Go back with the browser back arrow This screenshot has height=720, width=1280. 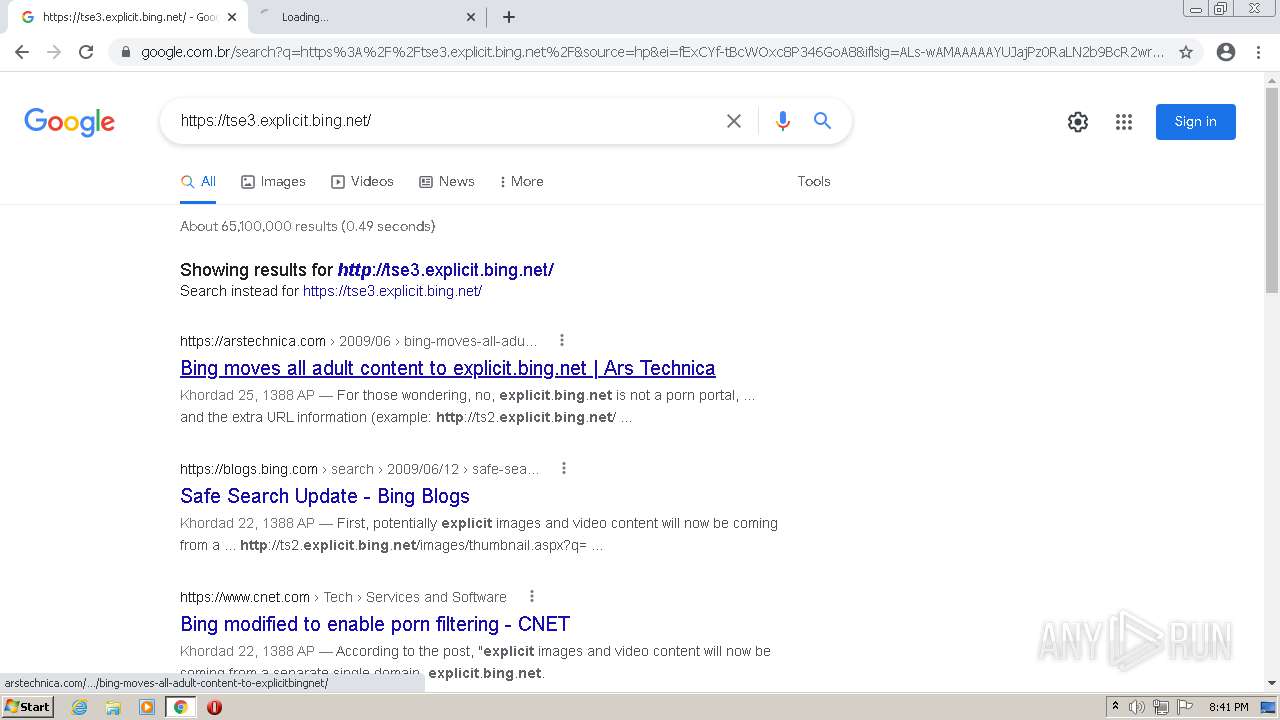(22, 52)
